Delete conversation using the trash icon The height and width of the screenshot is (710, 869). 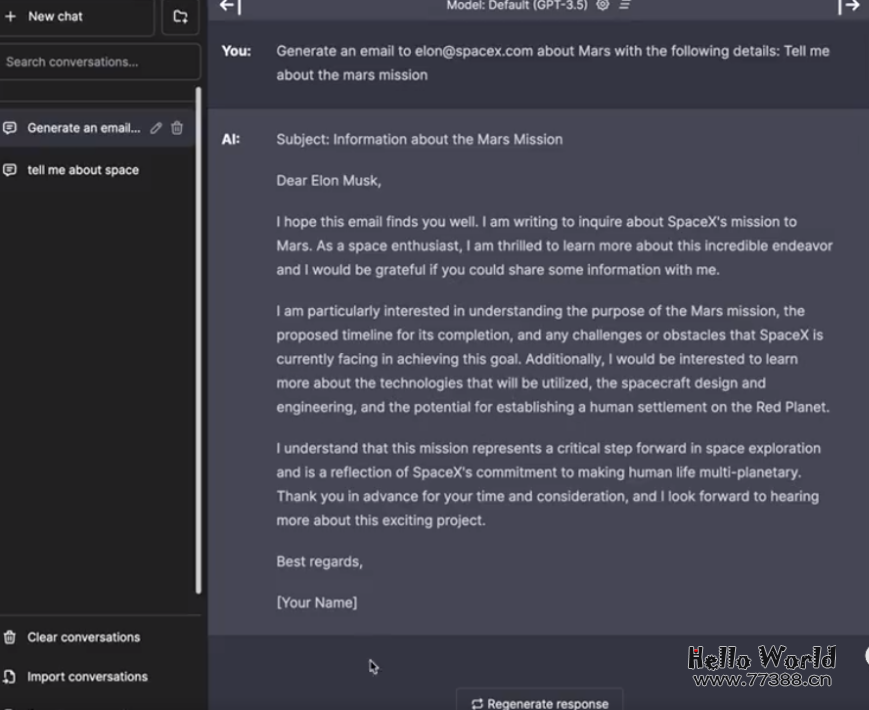tap(177, 128)
